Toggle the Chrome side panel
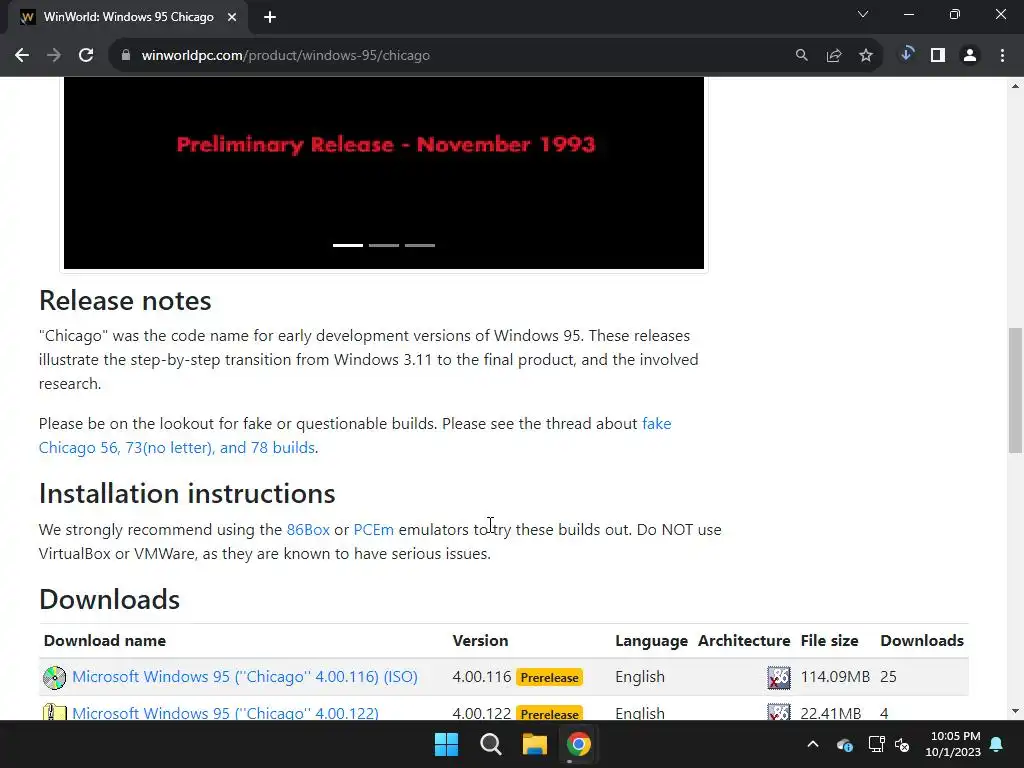 click(938, 56)
